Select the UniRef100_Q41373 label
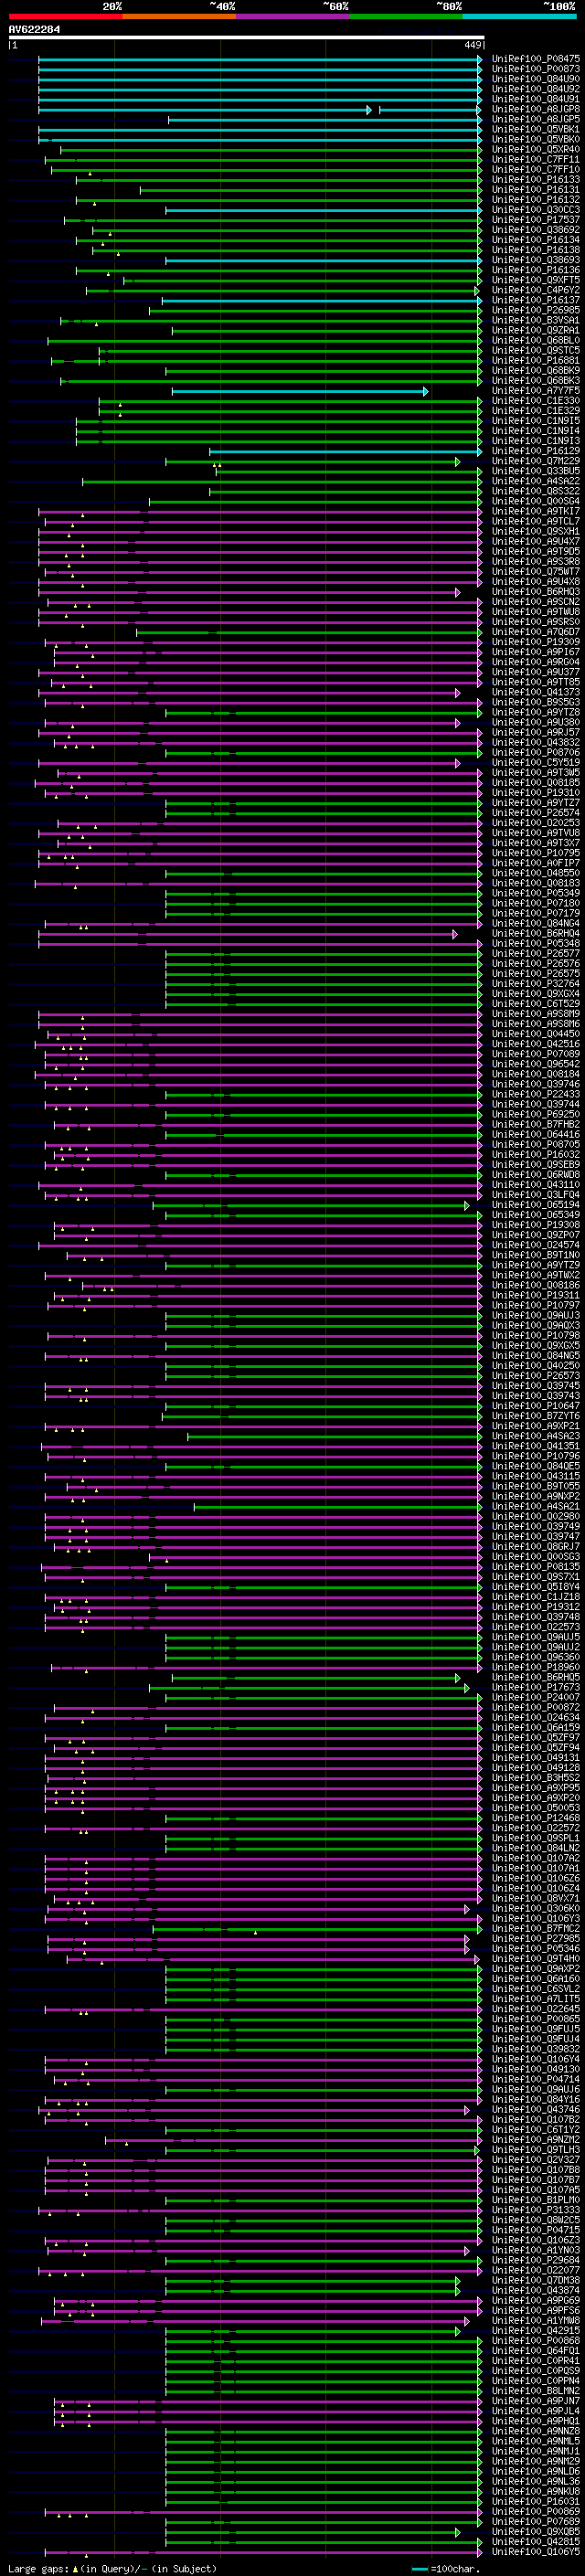The image size is (585, 2576). tap(535, 692)
